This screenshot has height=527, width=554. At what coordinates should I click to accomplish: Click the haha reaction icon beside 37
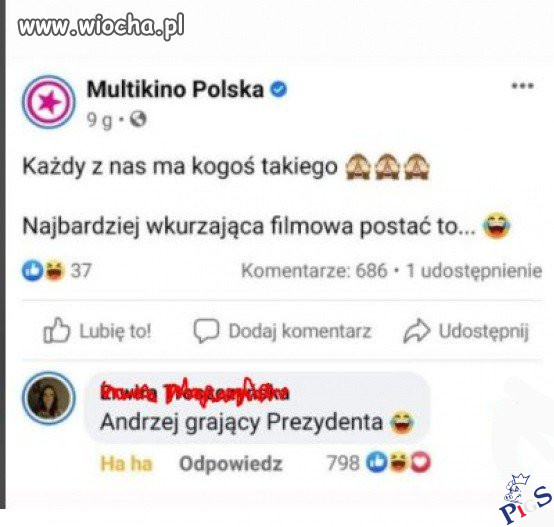pos(55,271)
